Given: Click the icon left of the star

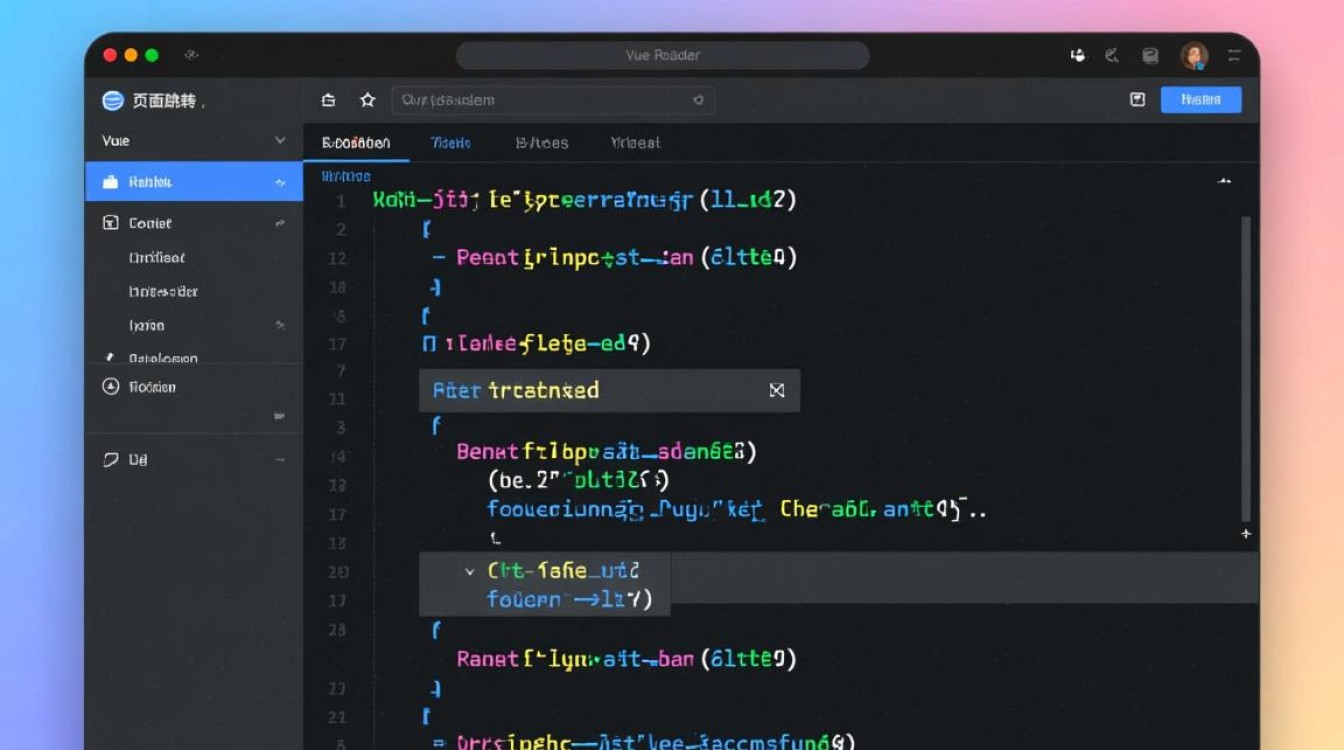Looking at the screenshot, I should click(x=328, y=100).
